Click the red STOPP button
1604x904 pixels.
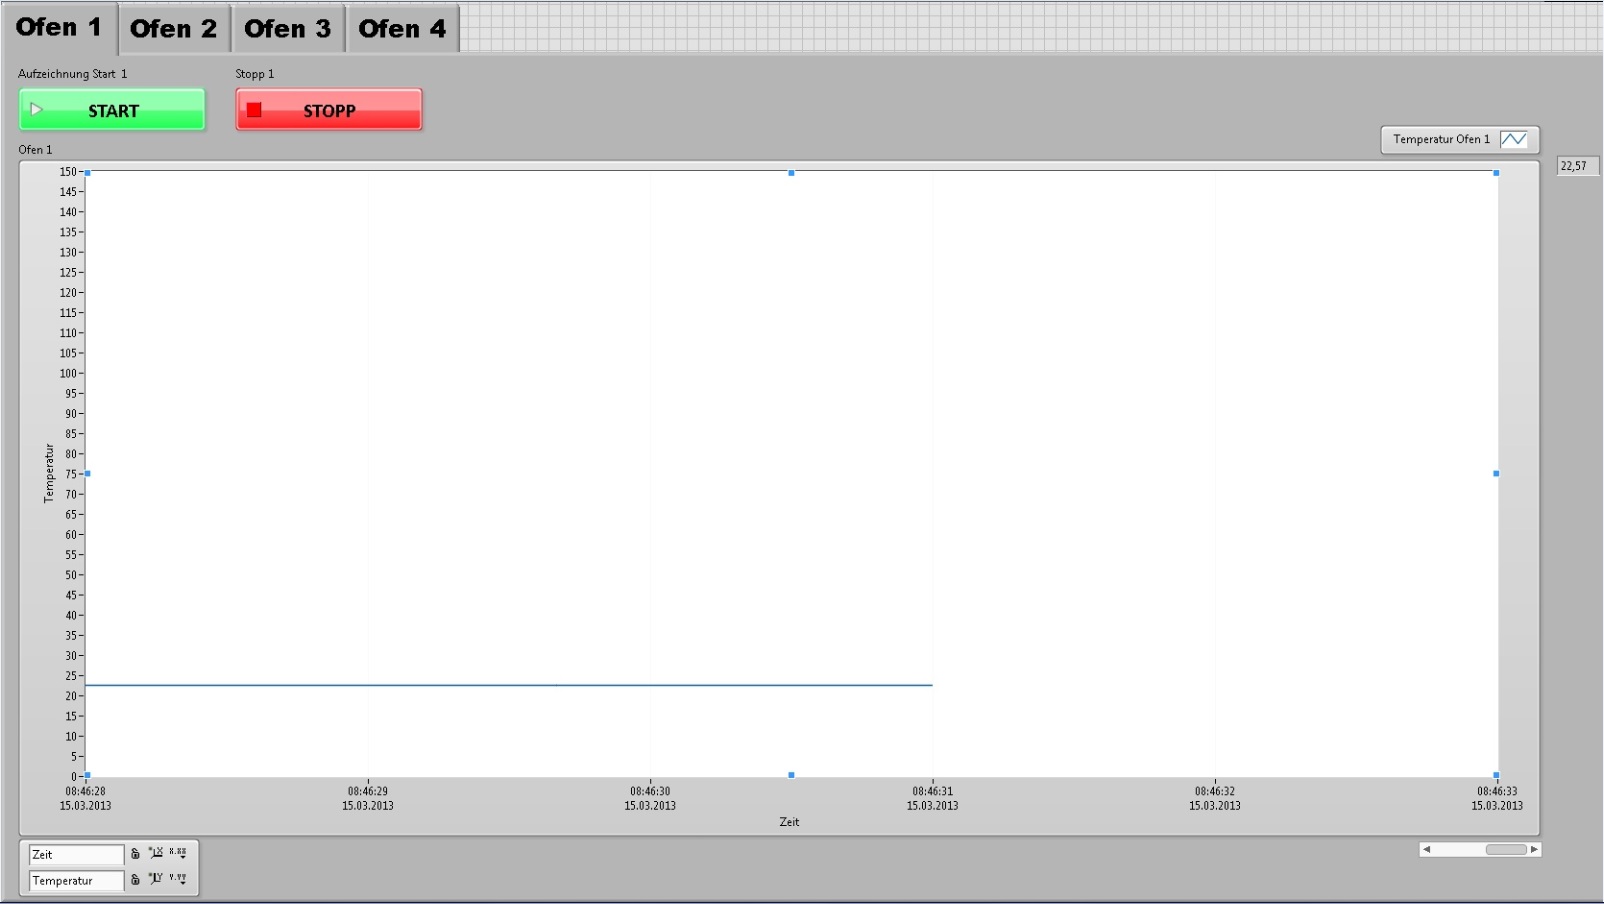pyautogui.click(x=329, y=110)
